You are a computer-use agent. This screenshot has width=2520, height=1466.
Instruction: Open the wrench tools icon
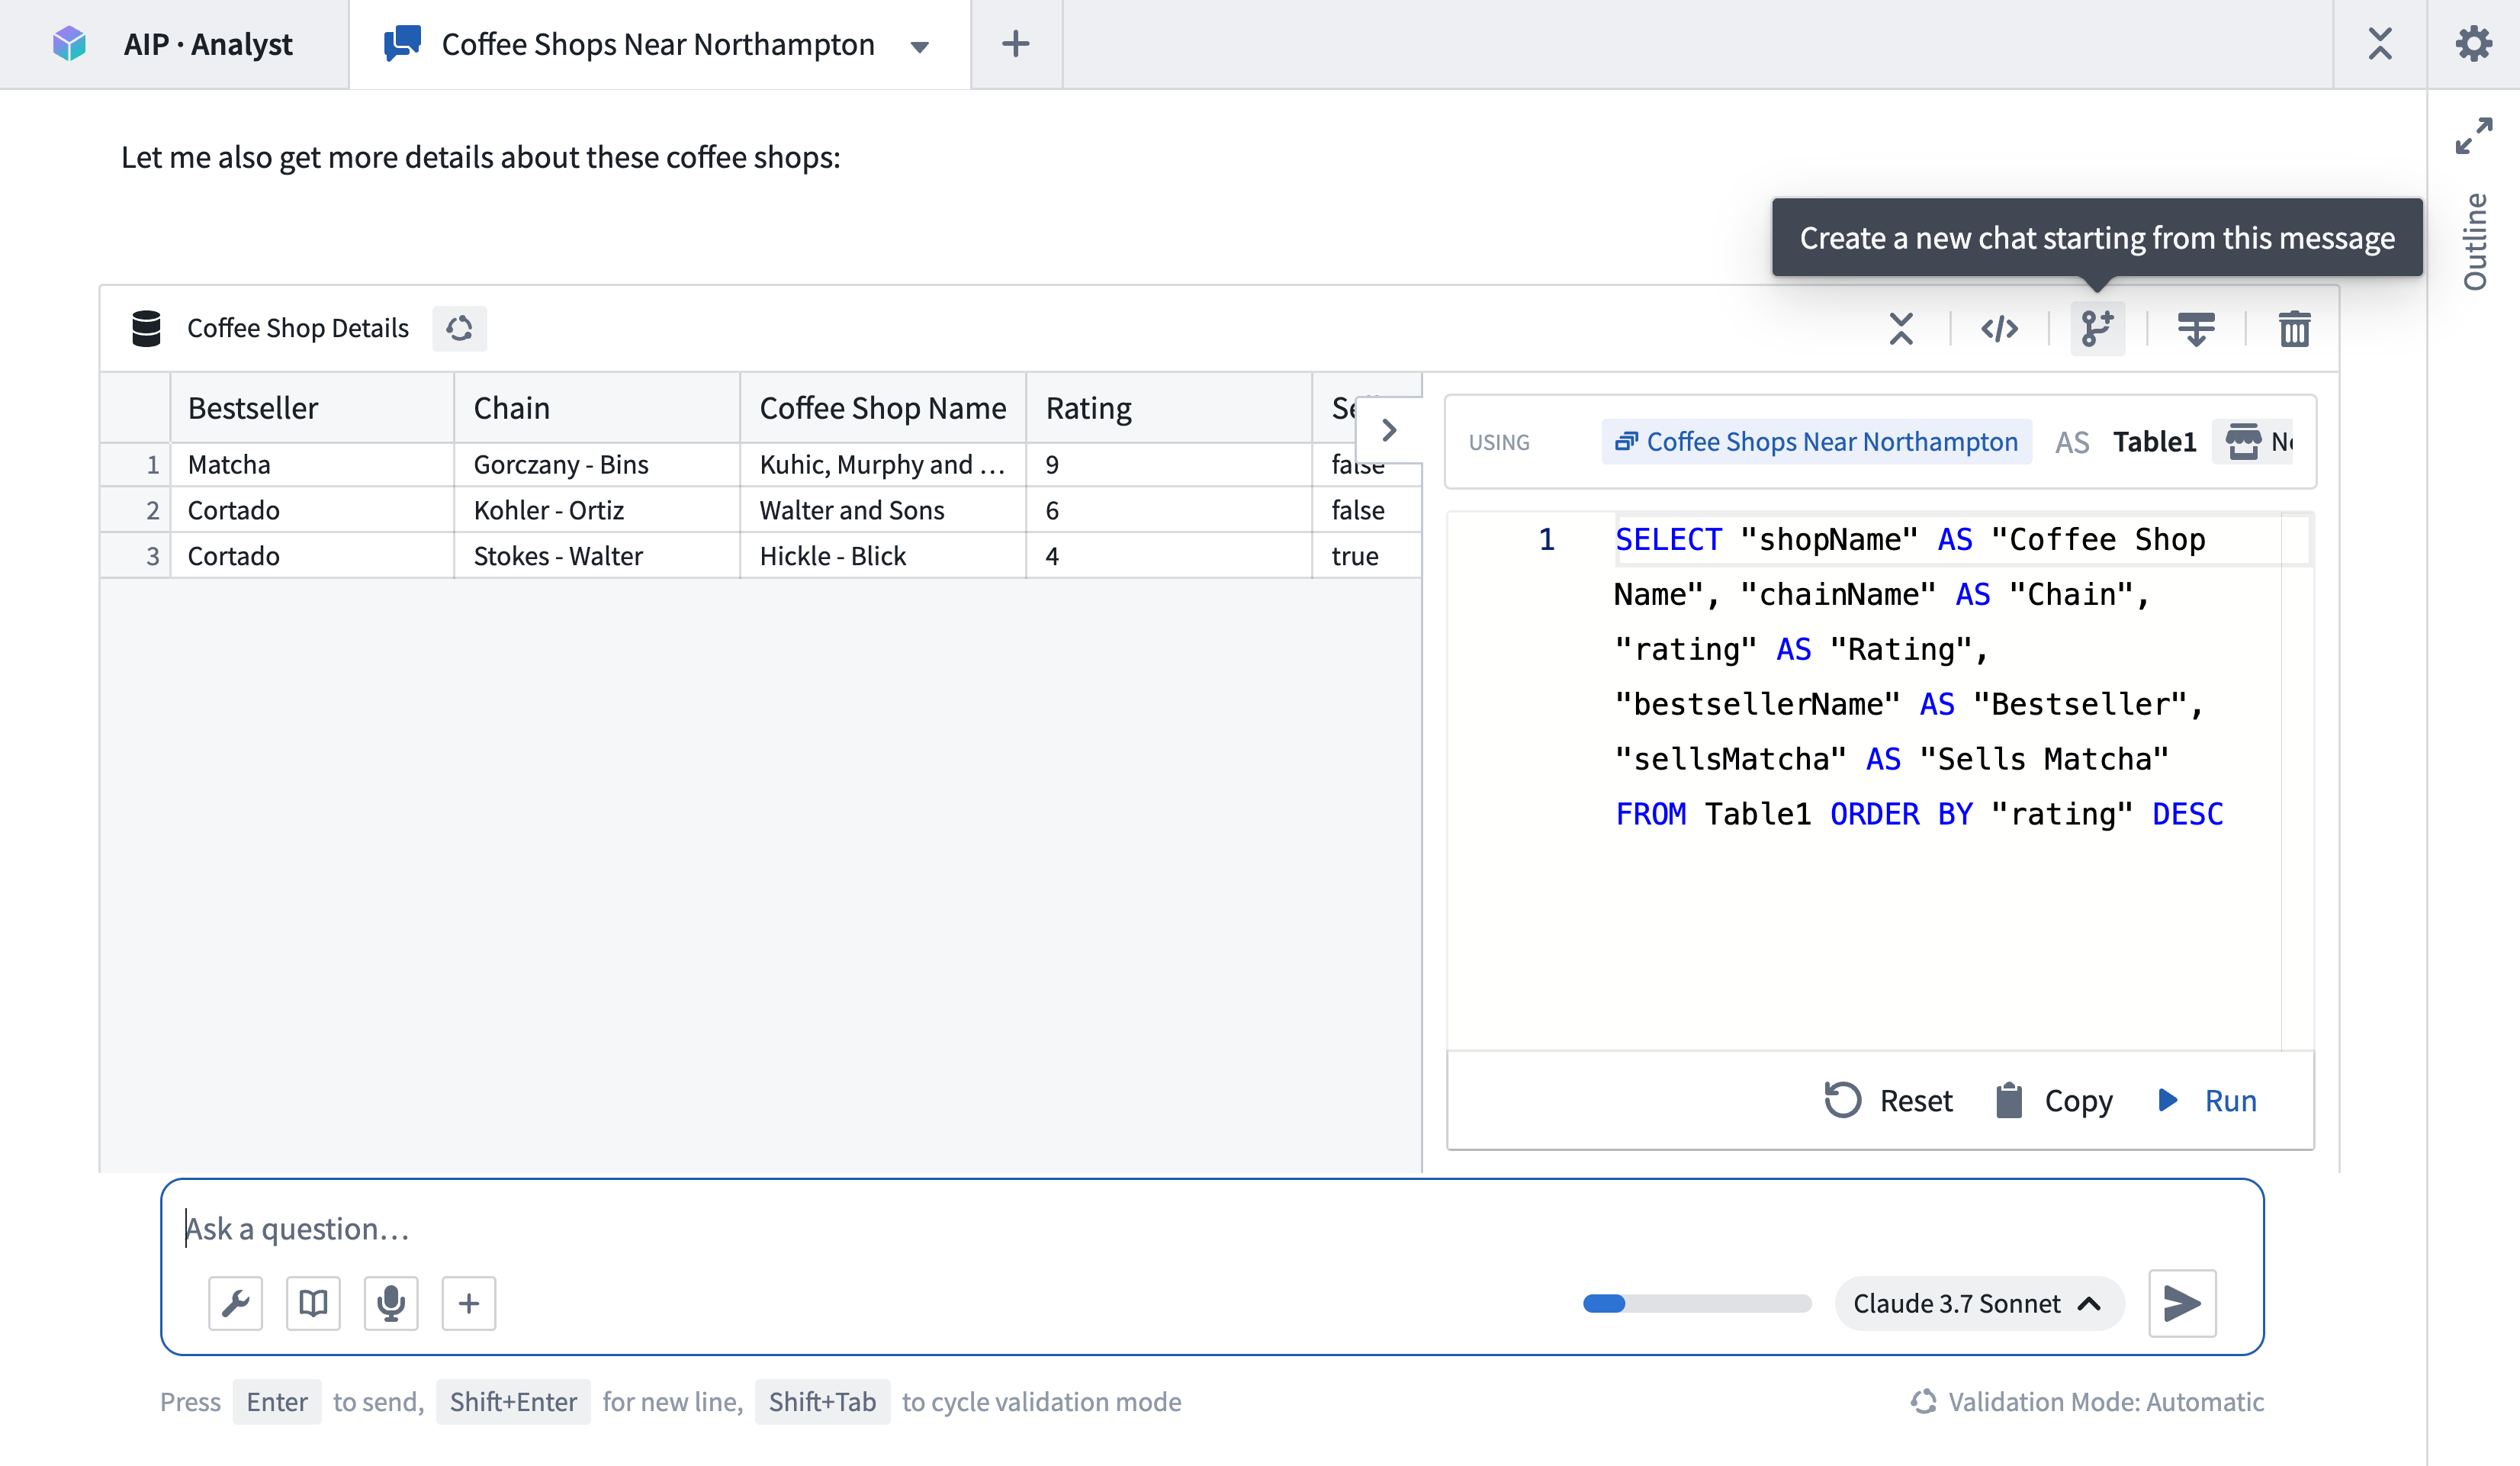coord(236,1303)
